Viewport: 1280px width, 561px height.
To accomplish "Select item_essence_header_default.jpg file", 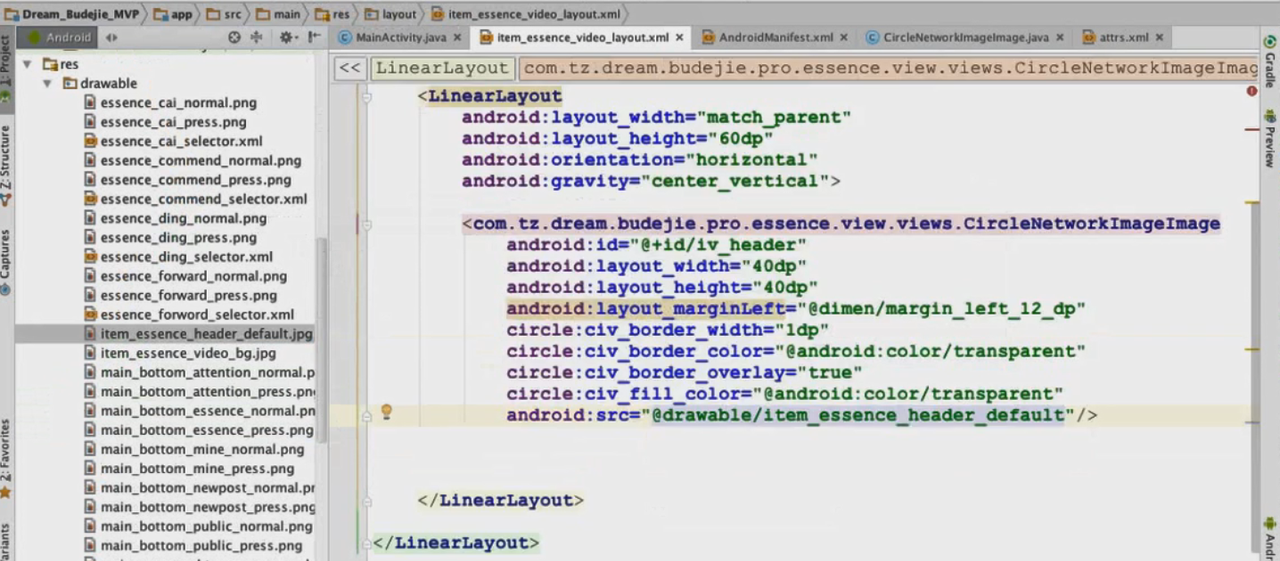I will pos(198,334).
